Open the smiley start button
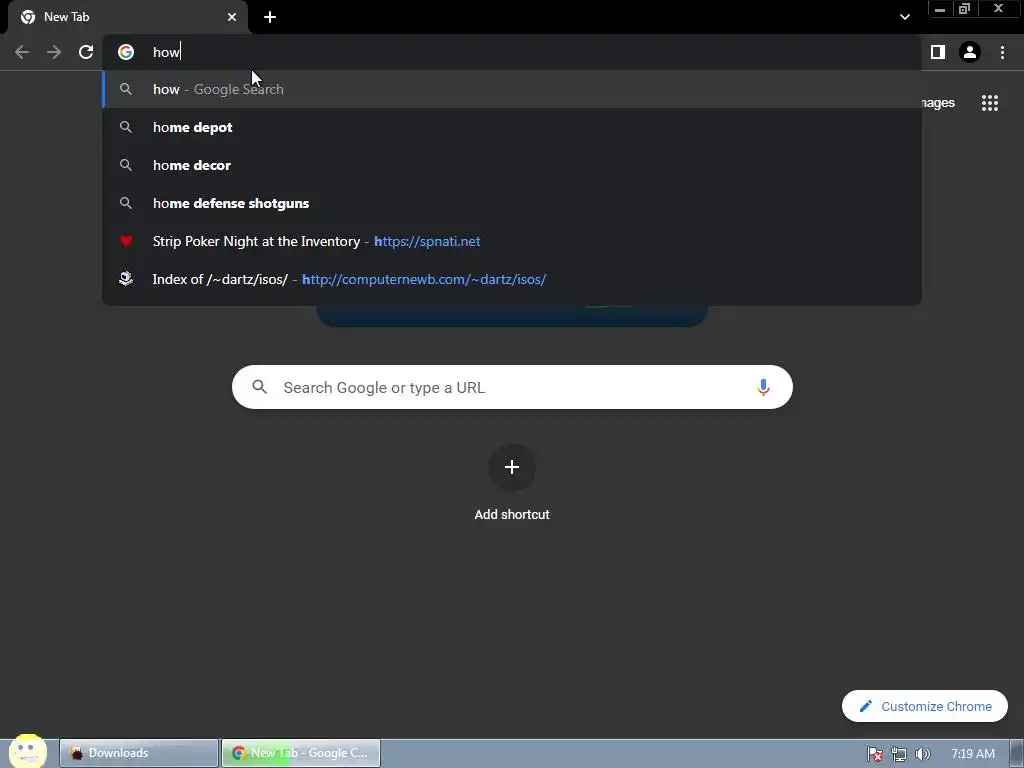This screenshot has height=768, width=1024. [x=27, y=751]
